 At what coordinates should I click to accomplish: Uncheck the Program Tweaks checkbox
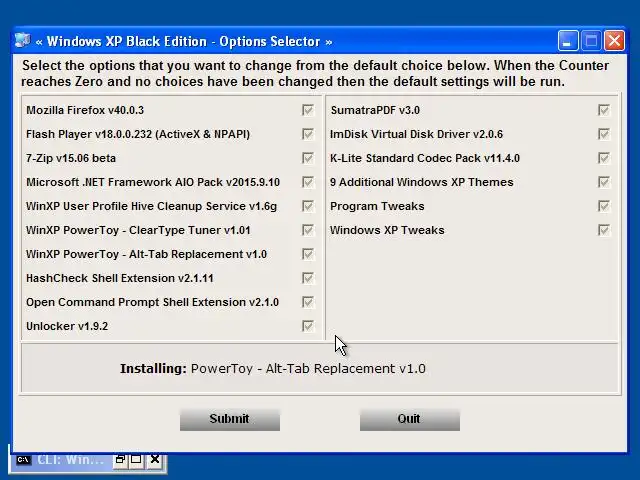pyautogui.click(x=604, y=206)
